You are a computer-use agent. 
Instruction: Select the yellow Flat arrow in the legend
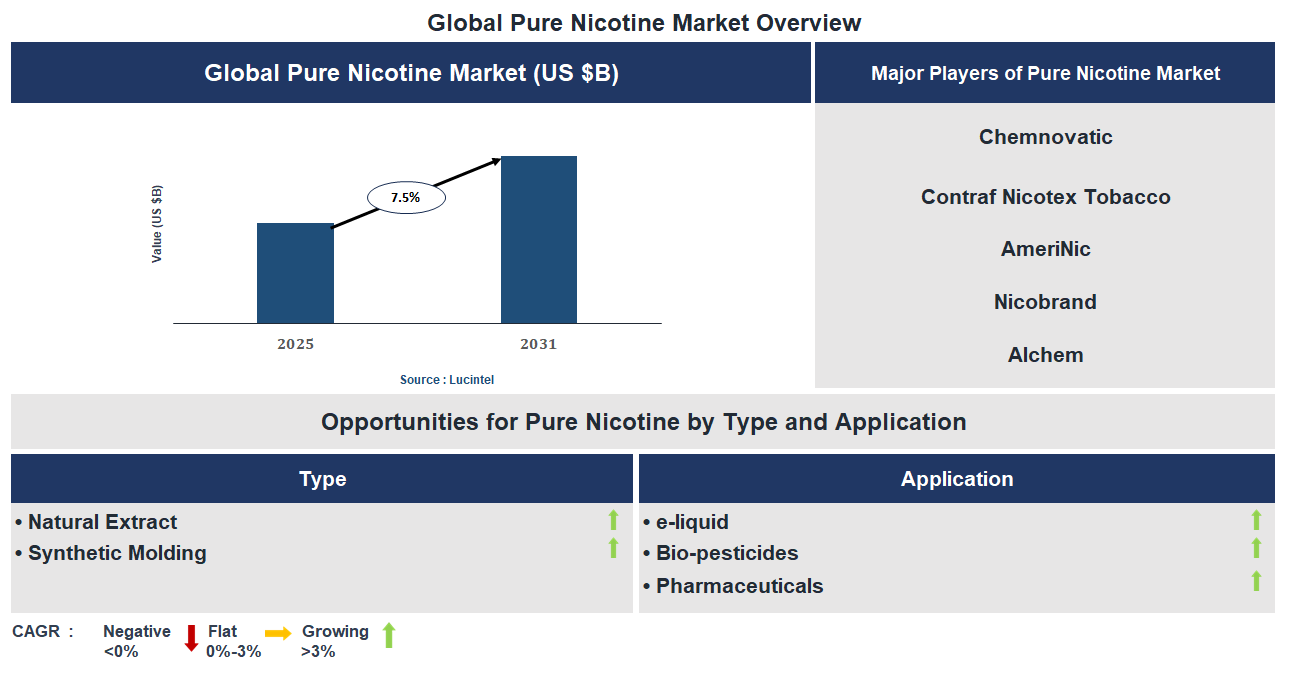click(278, 633)
